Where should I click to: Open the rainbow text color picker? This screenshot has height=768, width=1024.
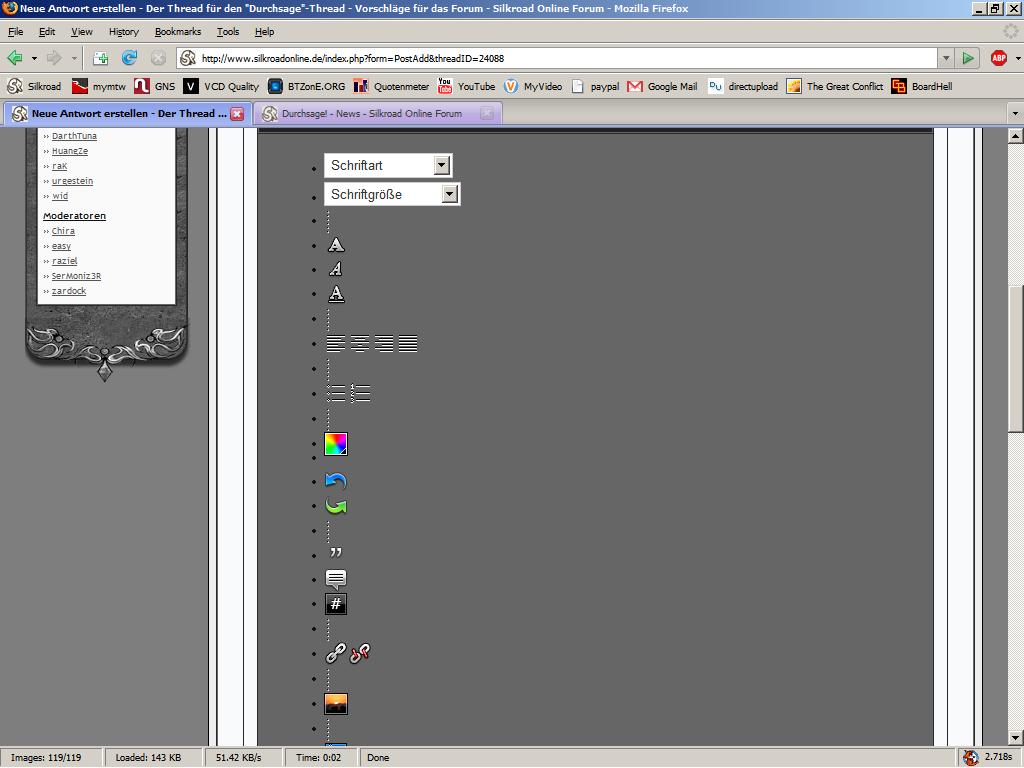coord(336,444)
